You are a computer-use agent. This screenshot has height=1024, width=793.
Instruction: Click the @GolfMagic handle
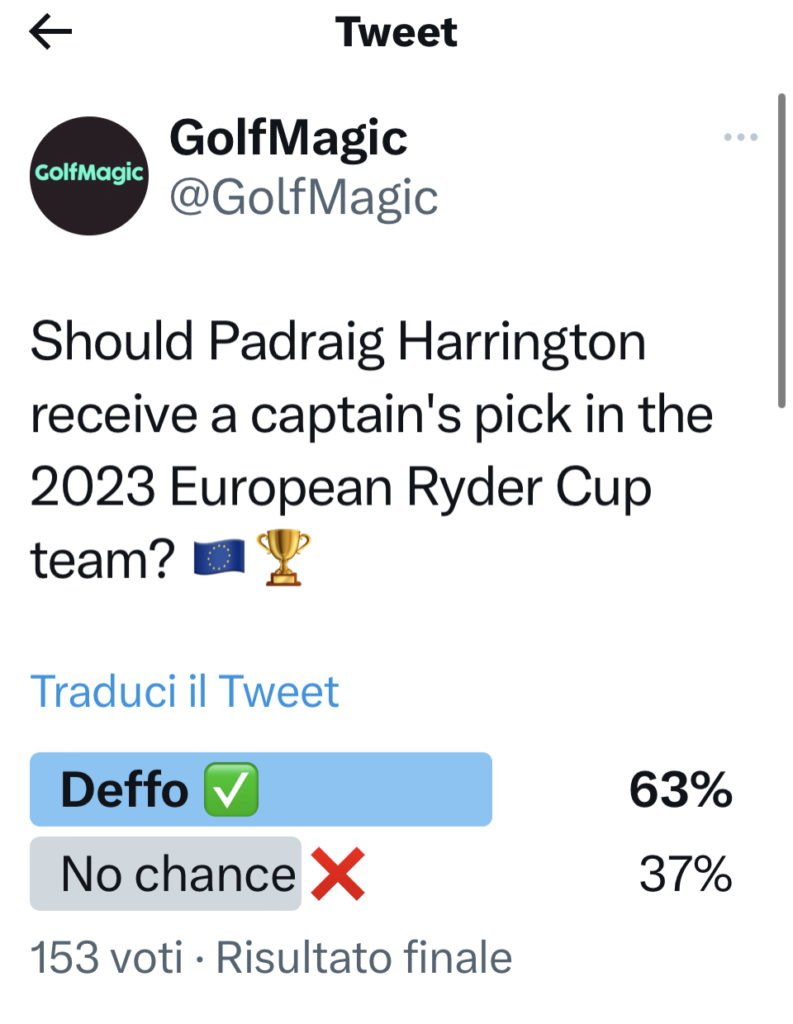coord(303,197)
